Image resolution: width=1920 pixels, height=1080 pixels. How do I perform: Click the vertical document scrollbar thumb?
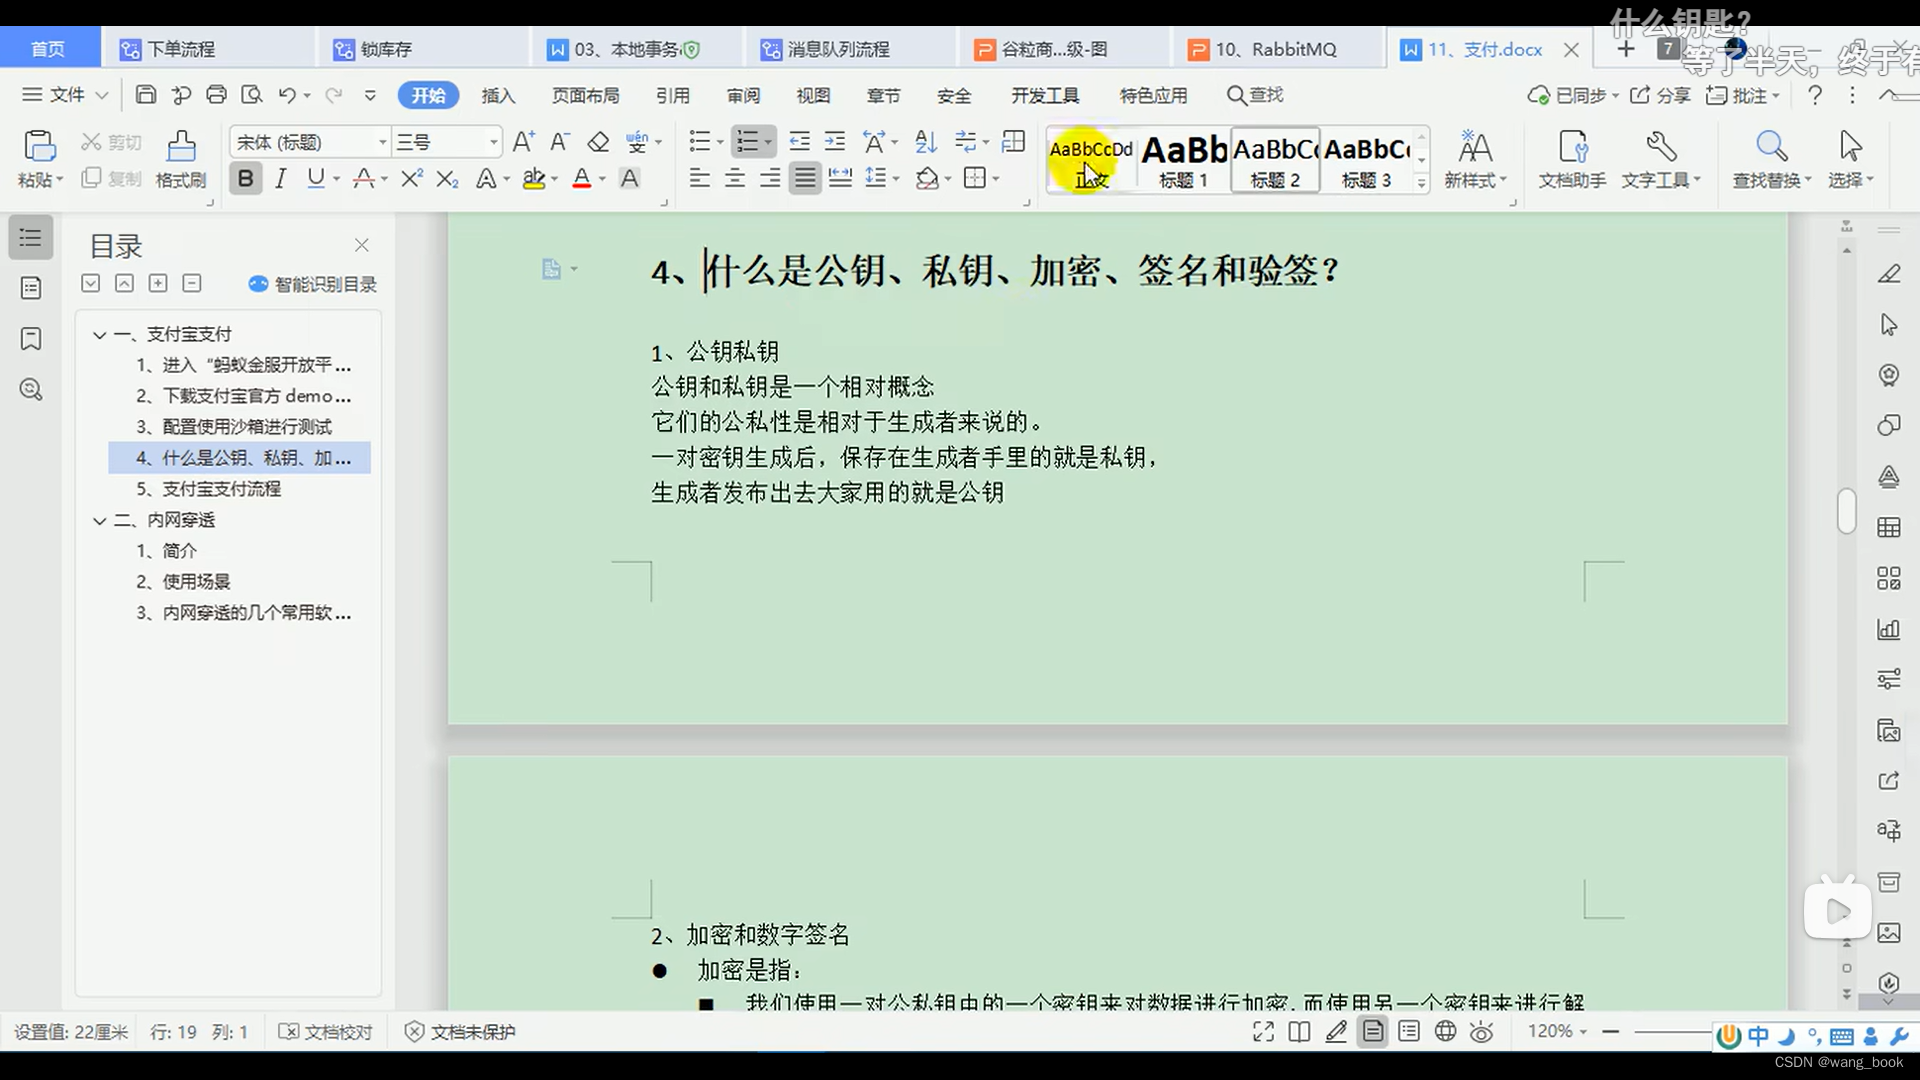pos(1846,510)
